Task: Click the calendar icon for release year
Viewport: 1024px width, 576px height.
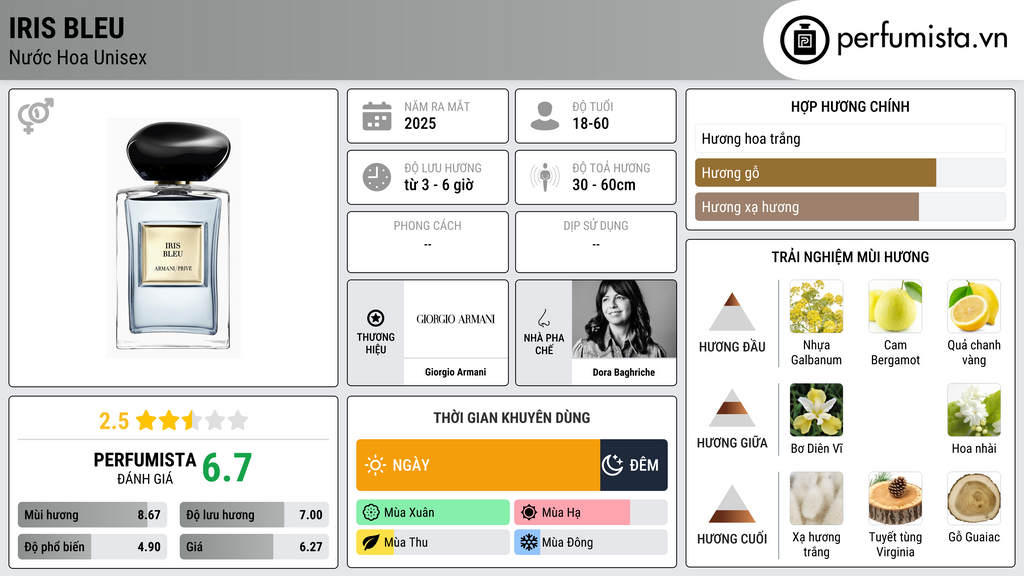Action: click(x=377, y=116)
